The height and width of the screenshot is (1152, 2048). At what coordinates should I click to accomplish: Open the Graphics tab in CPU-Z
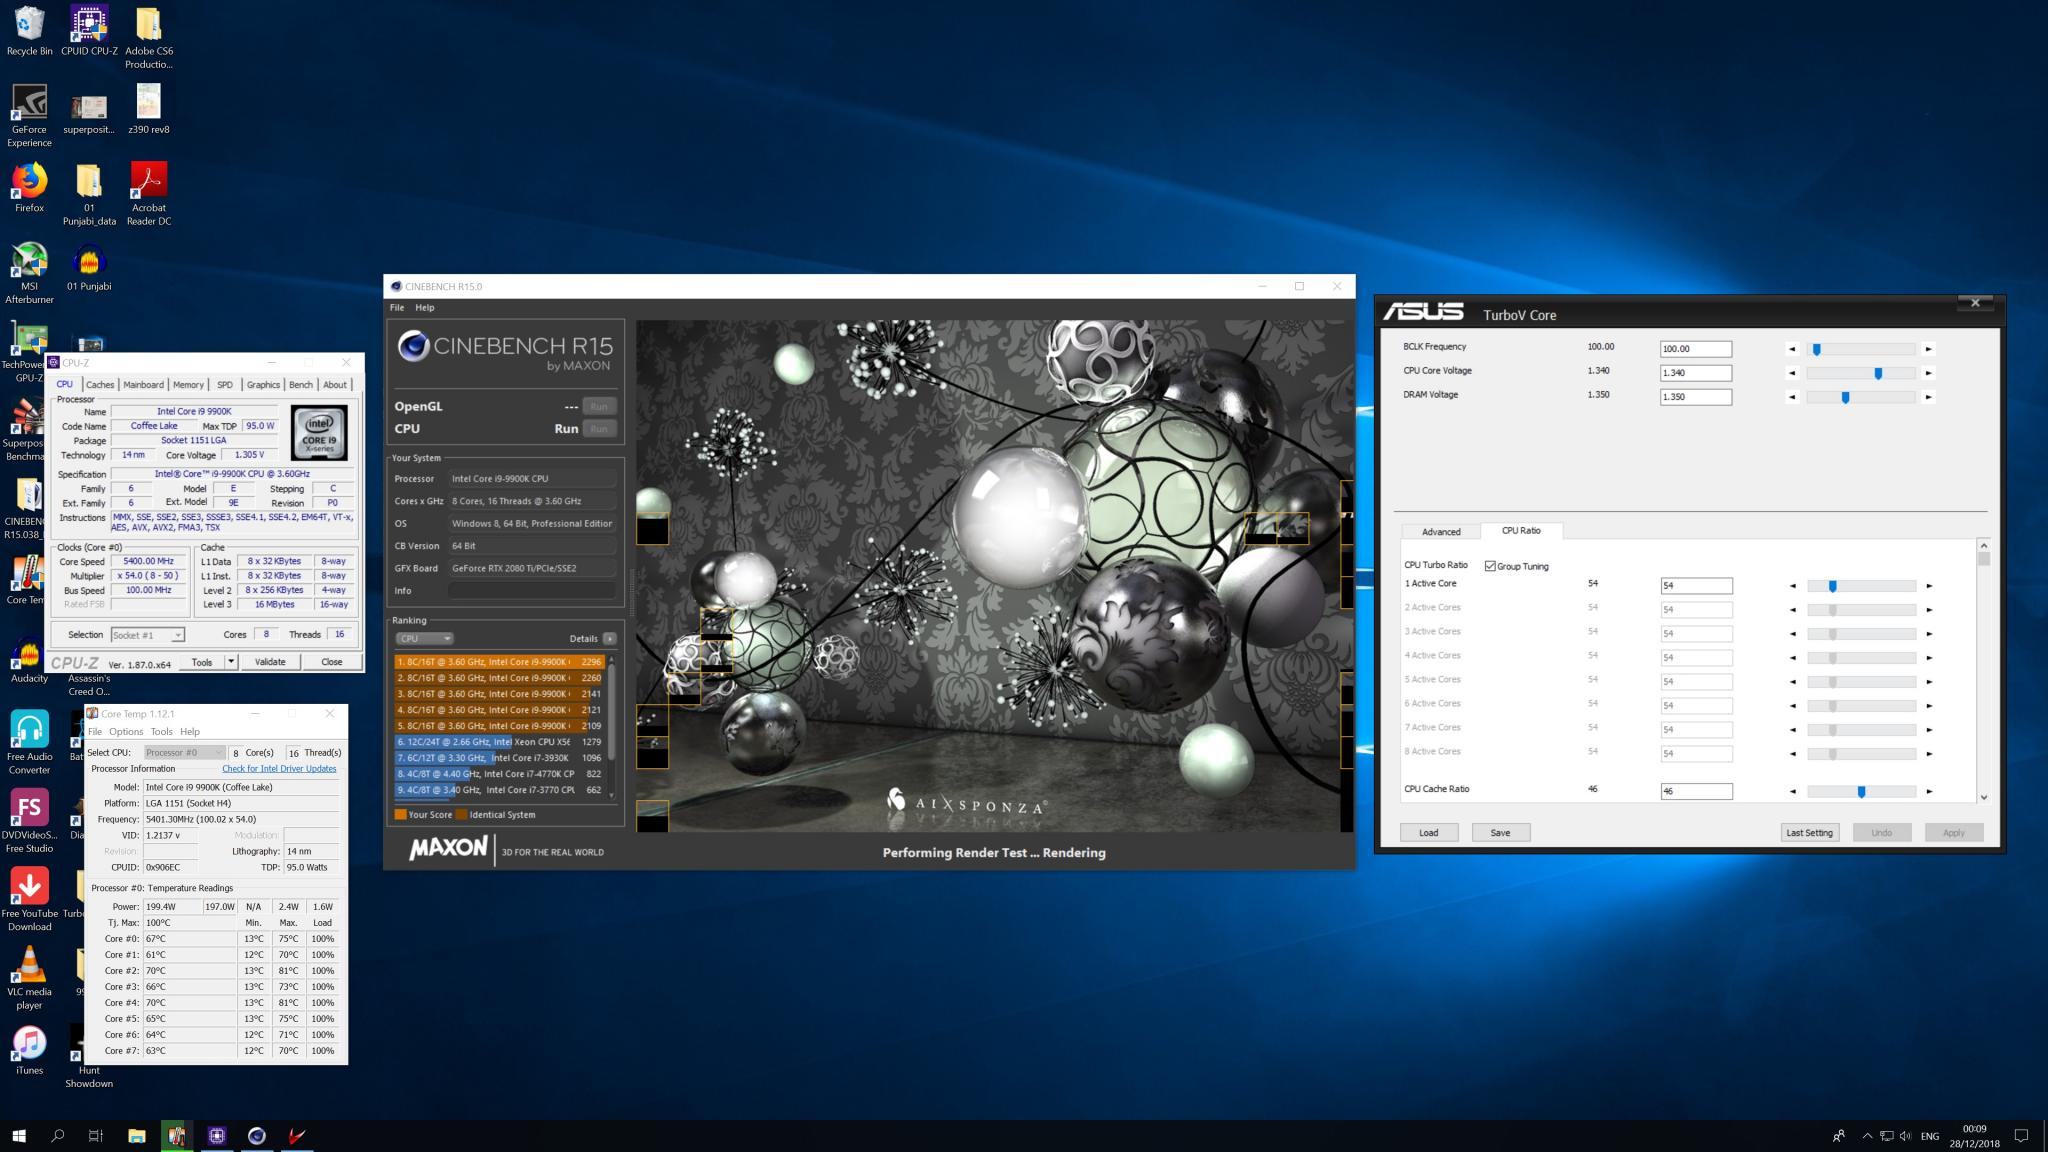click(263, 384)
